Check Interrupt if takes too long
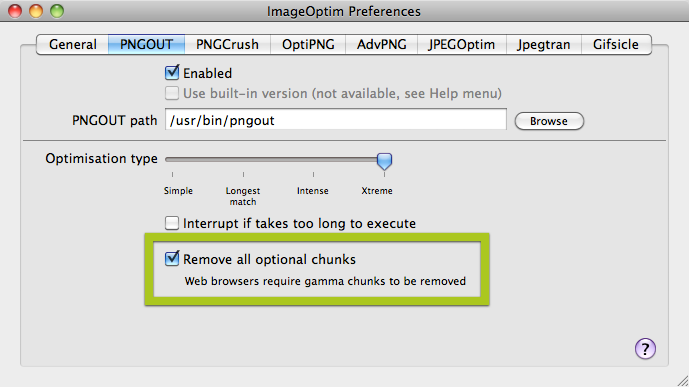 pos(172,223)
